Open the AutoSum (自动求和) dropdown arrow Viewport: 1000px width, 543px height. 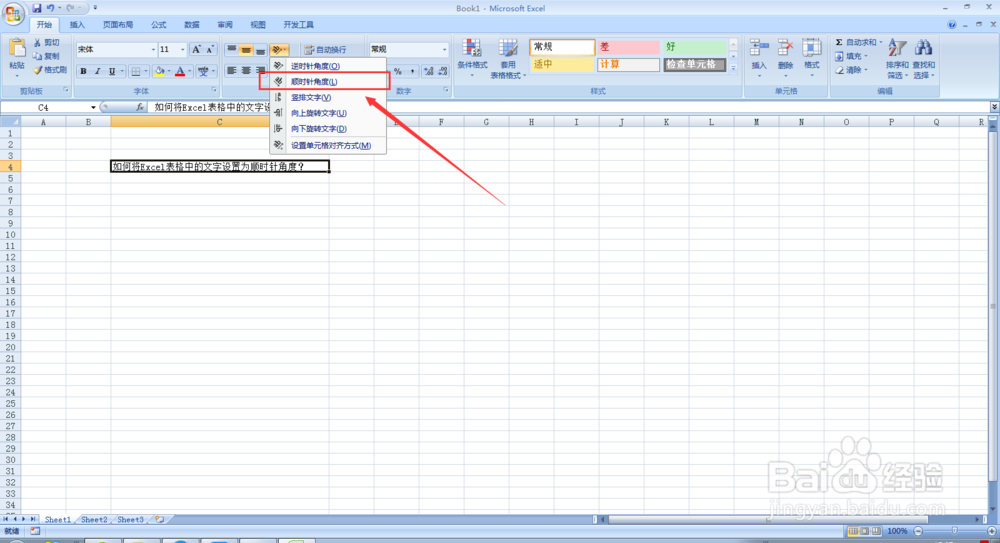click(x=881, y=42)
